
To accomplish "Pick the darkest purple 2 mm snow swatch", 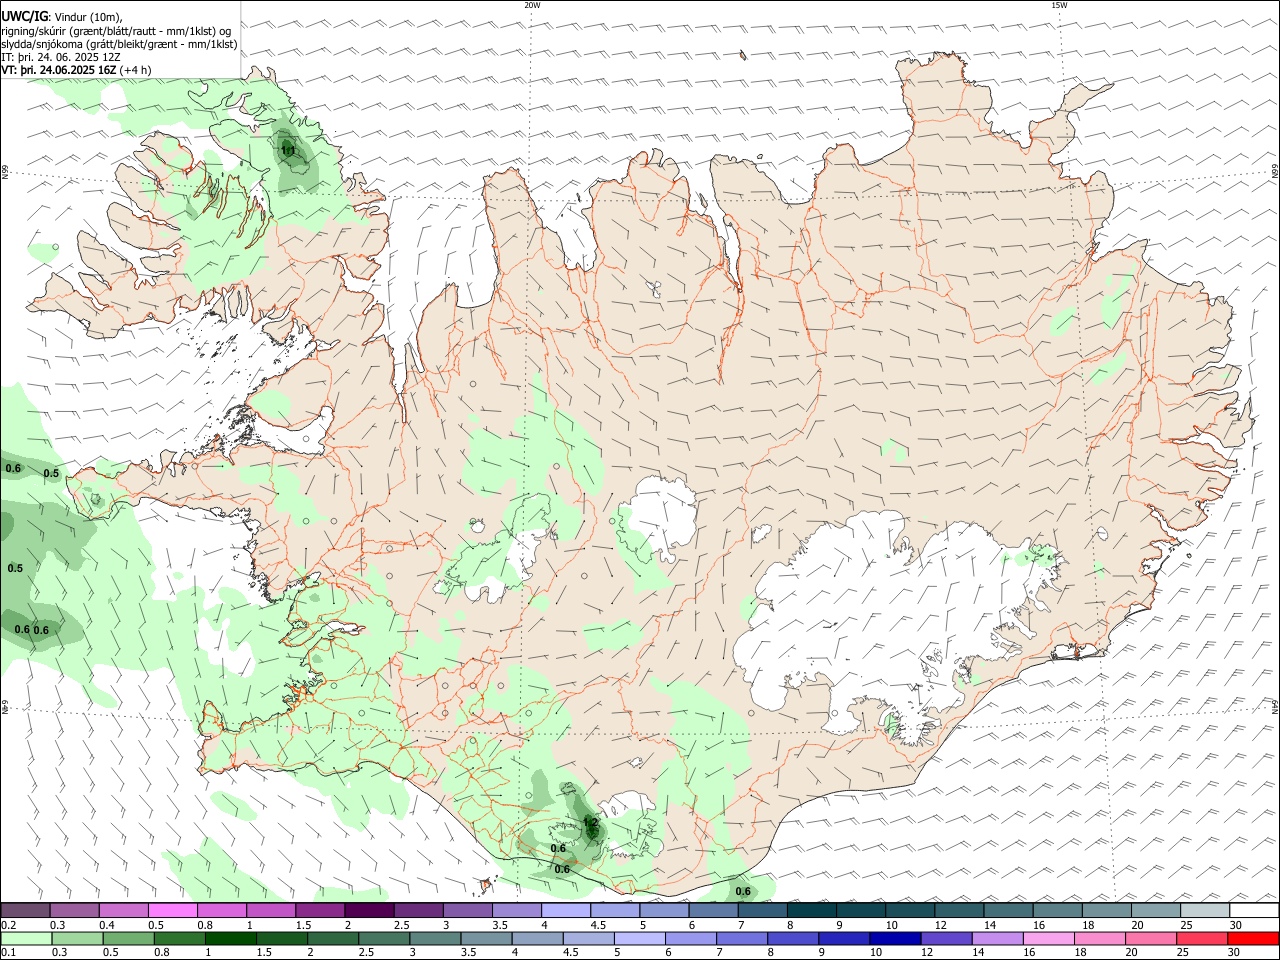I will [370, 911].
